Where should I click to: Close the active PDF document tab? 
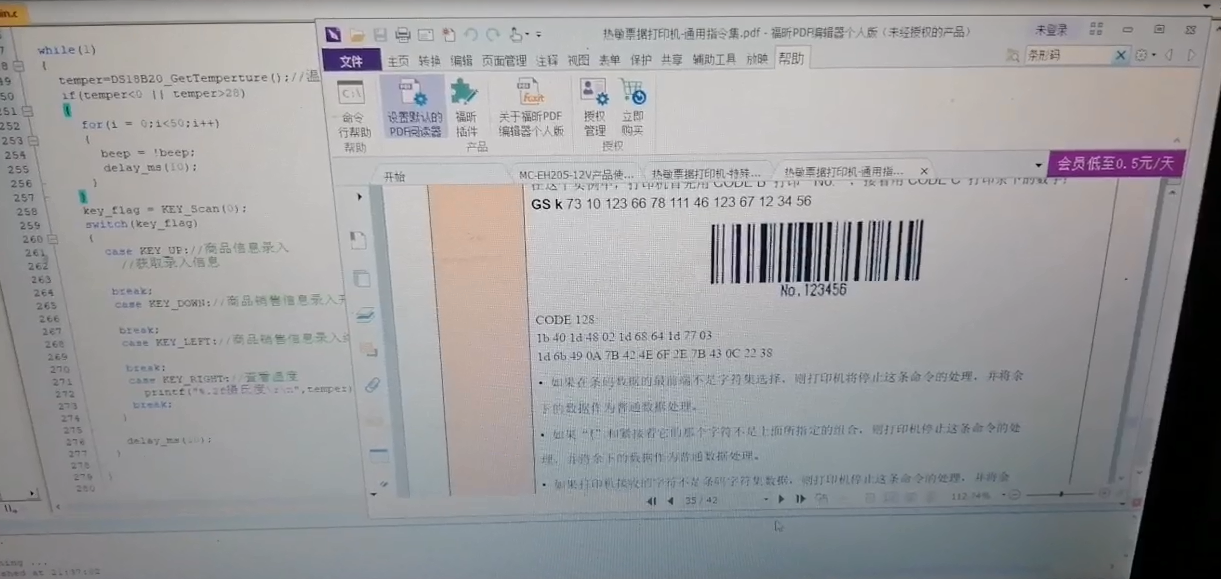924,171
